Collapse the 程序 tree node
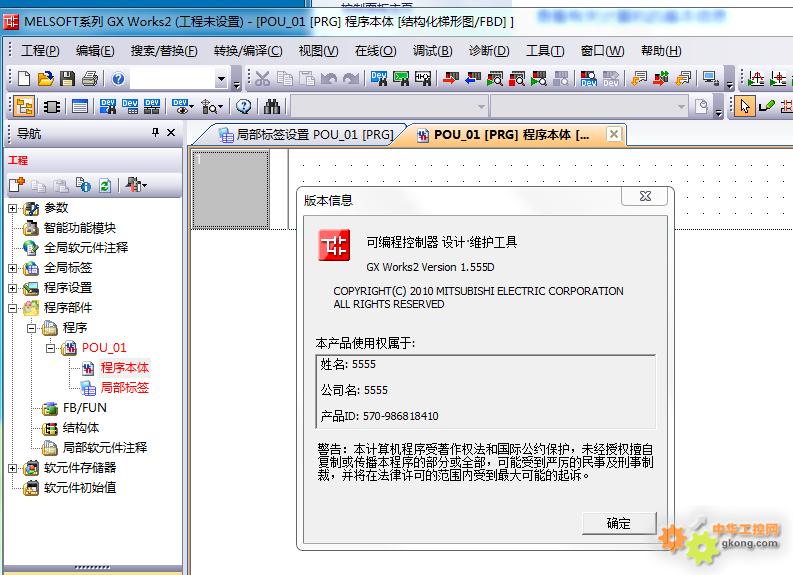Screen dimensions: 793x575 point(31,328)
